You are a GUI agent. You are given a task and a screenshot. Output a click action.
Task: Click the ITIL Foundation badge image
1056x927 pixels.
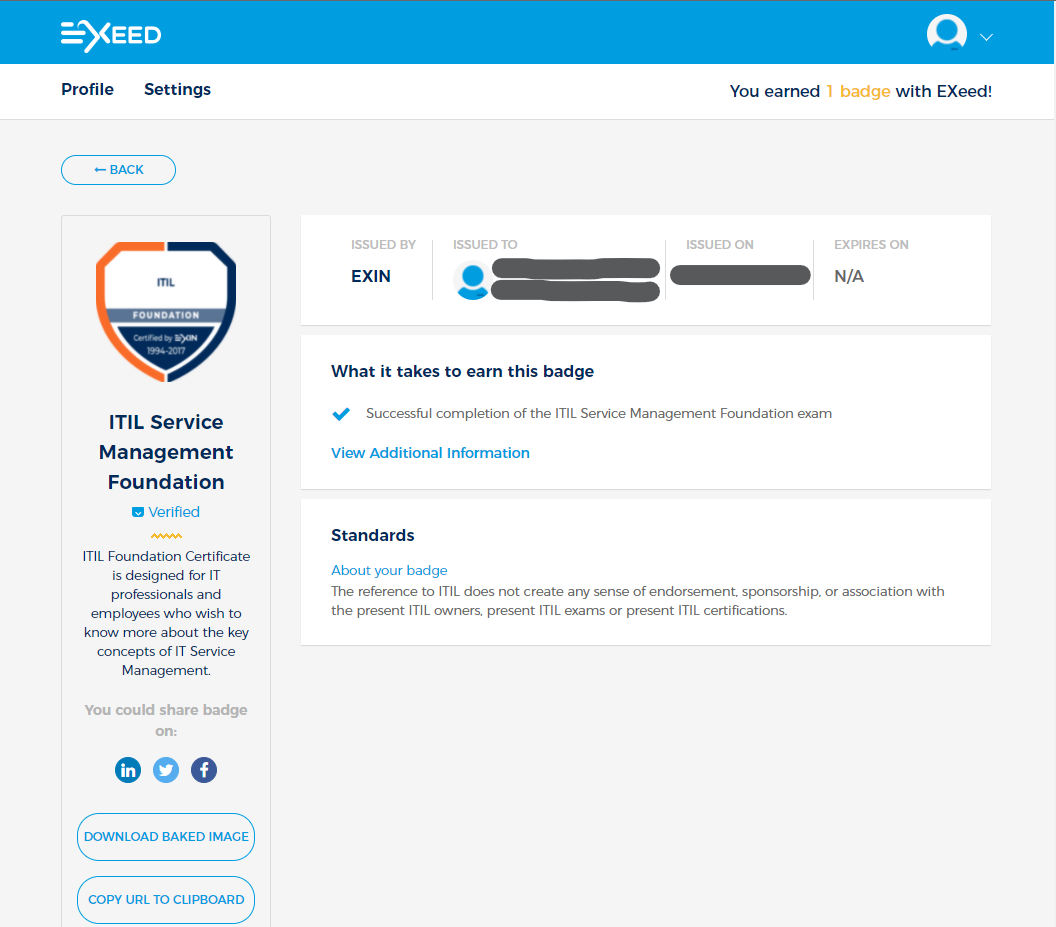166,312
